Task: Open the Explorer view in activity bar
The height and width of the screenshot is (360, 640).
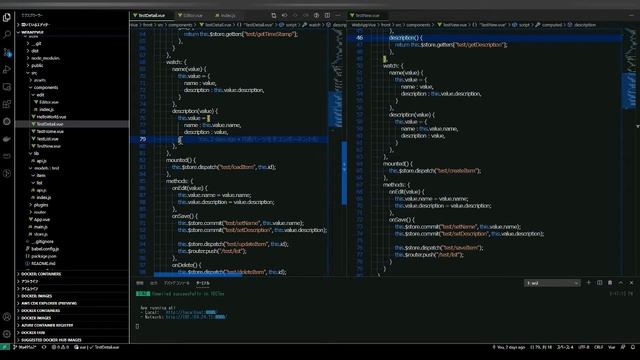Action: tap(7, 18)
